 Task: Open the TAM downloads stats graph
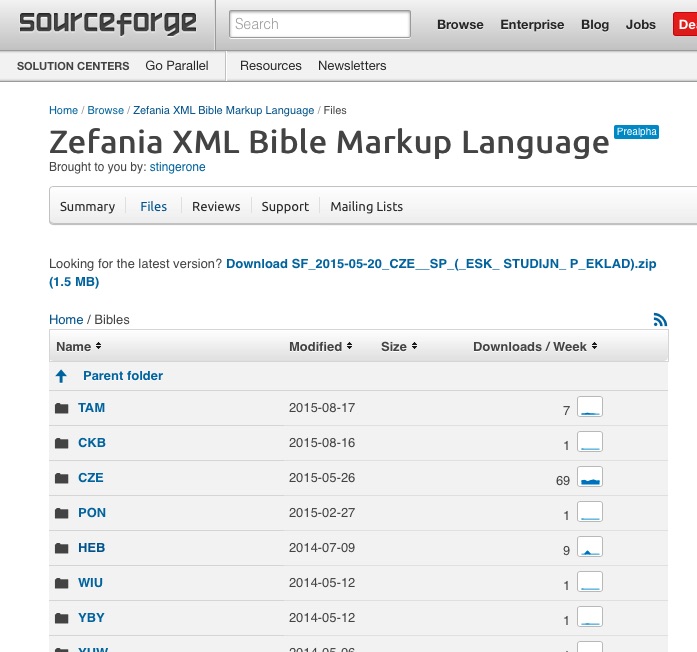[x=590, y=407]
